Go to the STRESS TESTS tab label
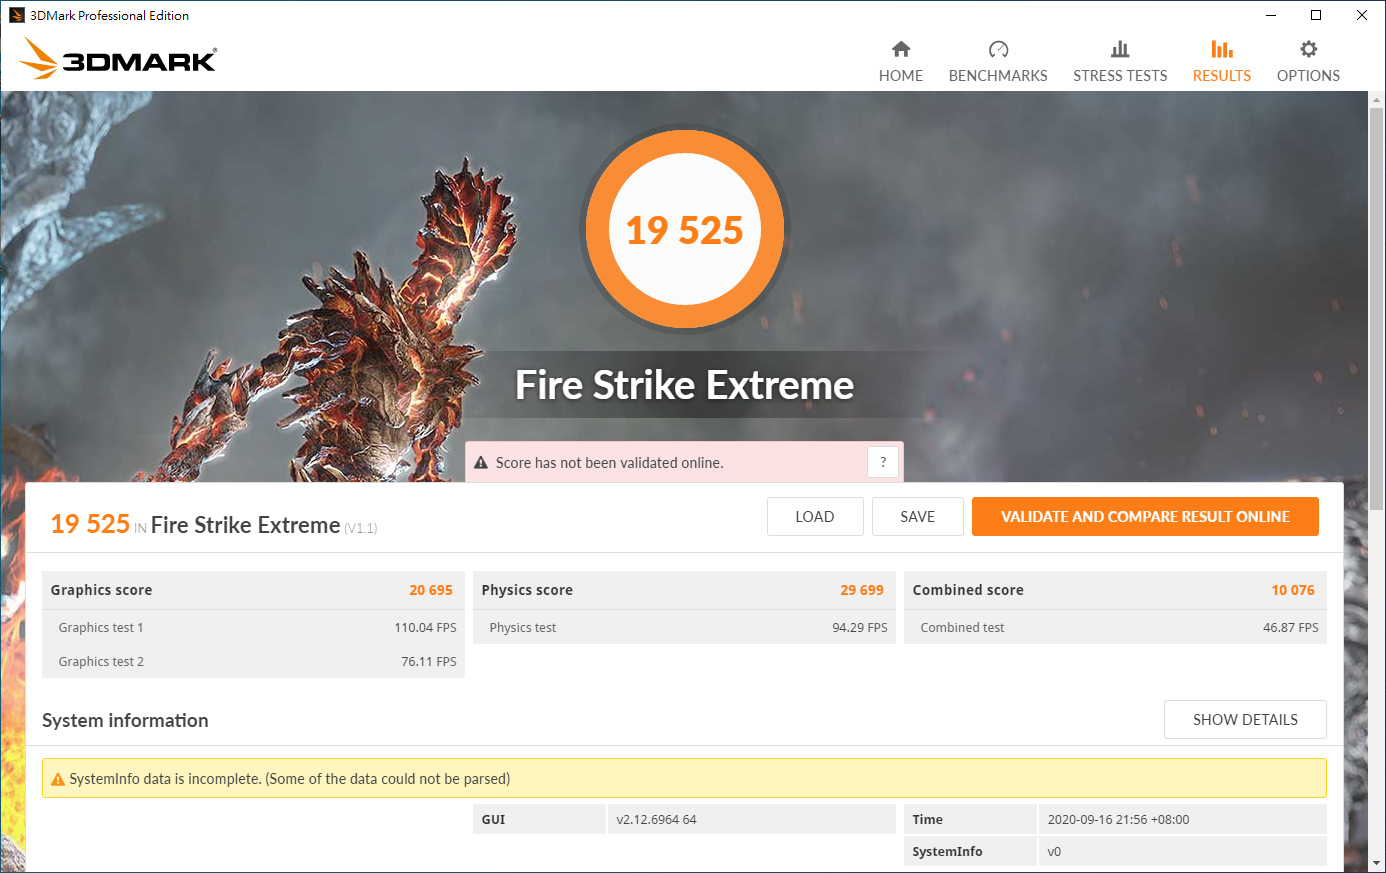 1120,76
